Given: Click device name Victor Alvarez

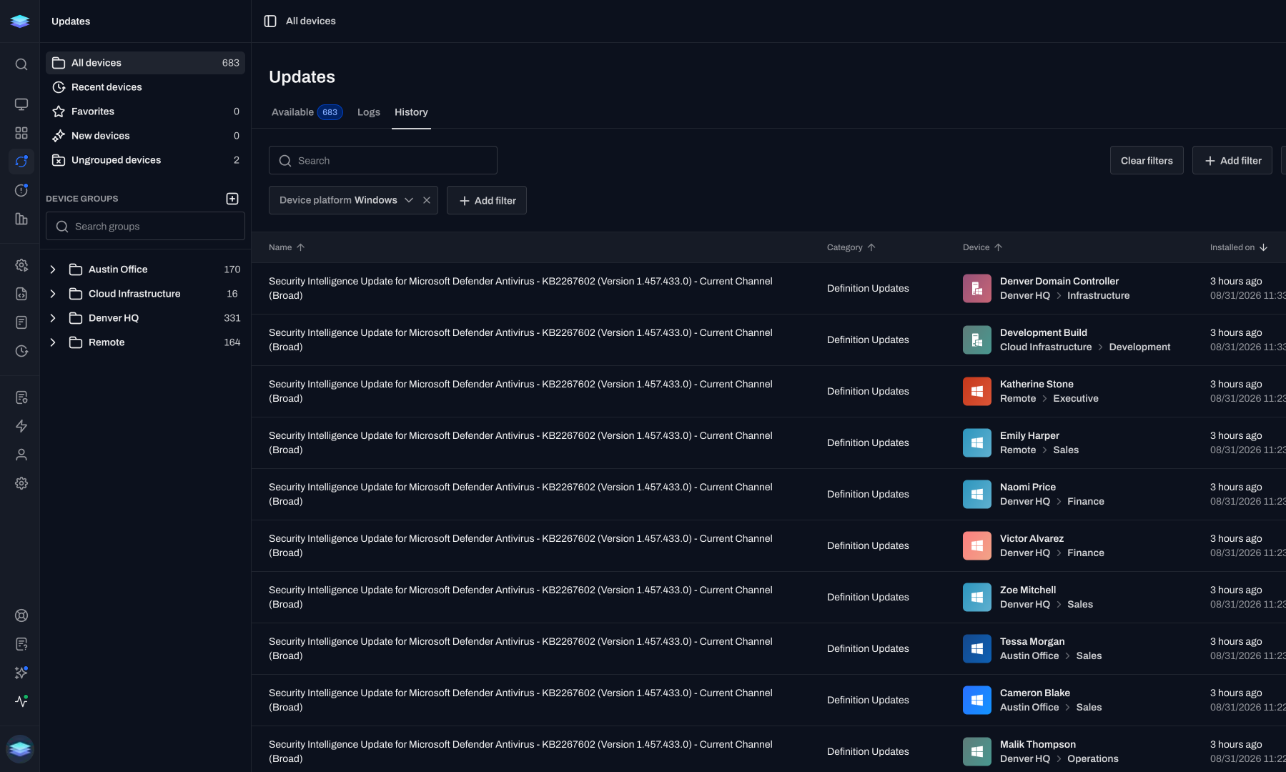Looking at the screenshot, I should click(1031, 539).
